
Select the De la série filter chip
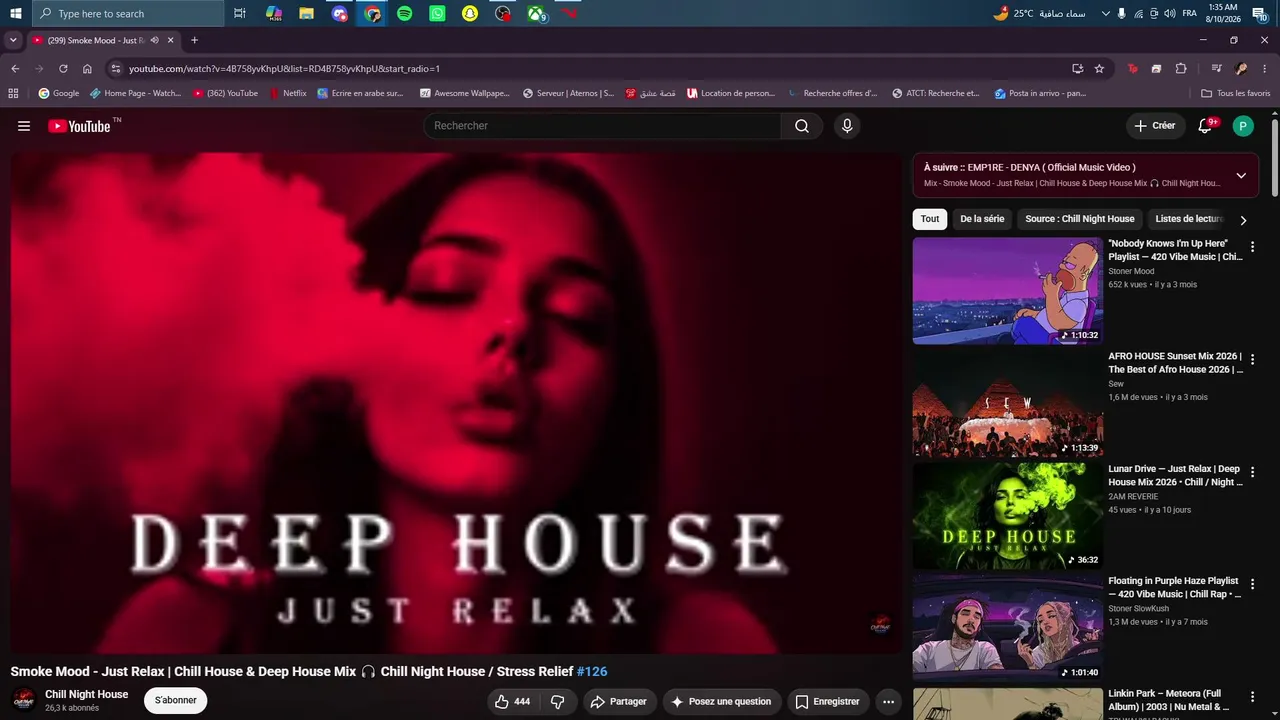tap(982, 219)
